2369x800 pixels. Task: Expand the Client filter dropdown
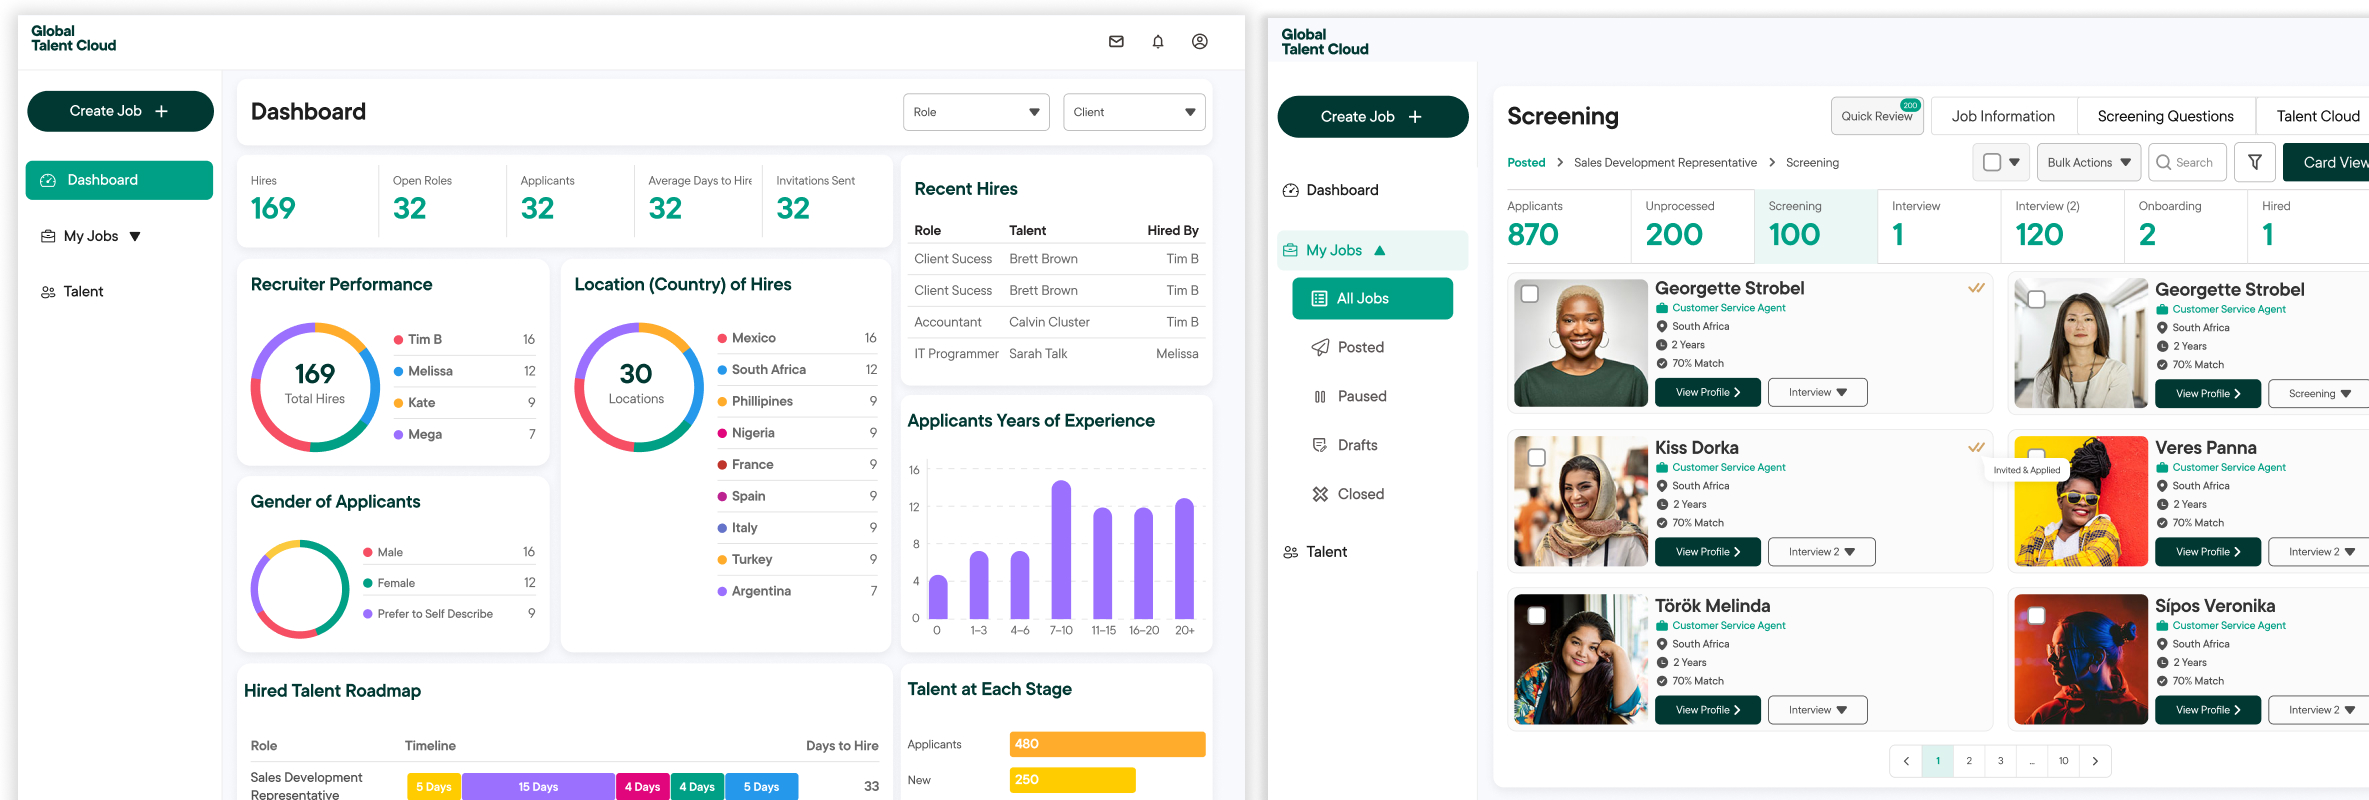coord(1134,112)
